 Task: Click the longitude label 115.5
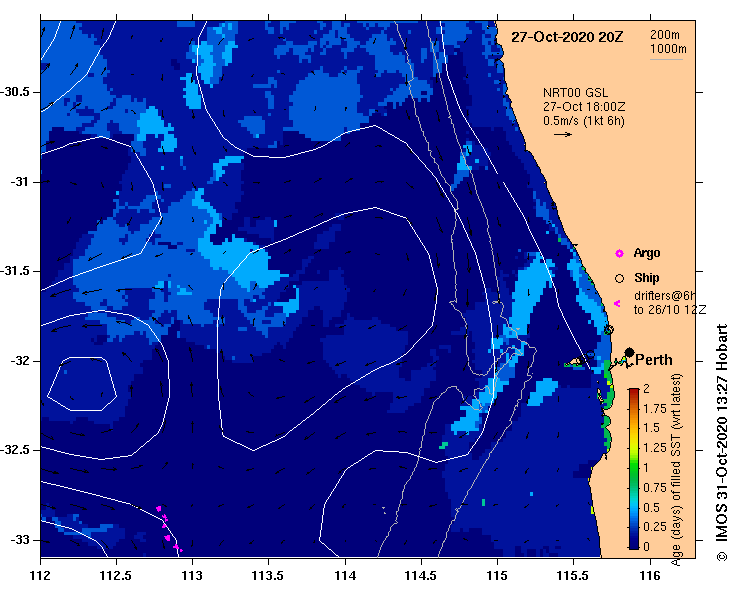[573, 576]
